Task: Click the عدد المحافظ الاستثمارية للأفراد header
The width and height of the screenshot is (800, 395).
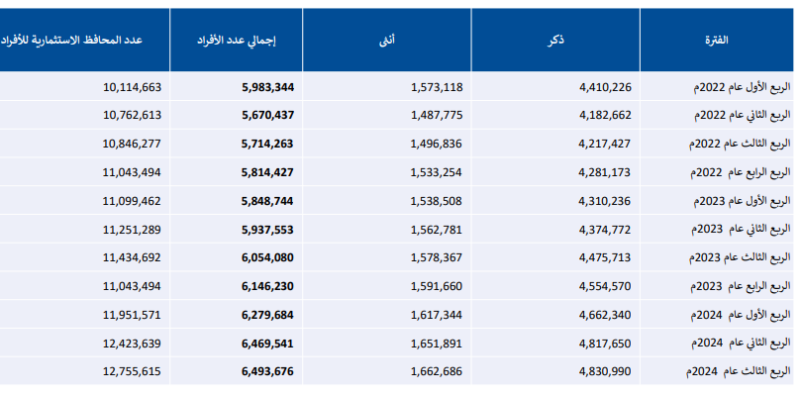Action: [70, 40]
